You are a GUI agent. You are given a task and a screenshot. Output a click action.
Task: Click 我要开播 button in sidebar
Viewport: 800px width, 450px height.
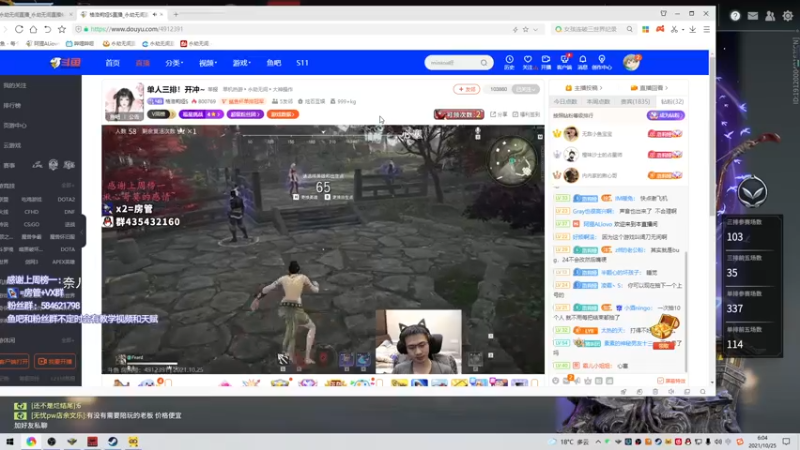(55, 361)
